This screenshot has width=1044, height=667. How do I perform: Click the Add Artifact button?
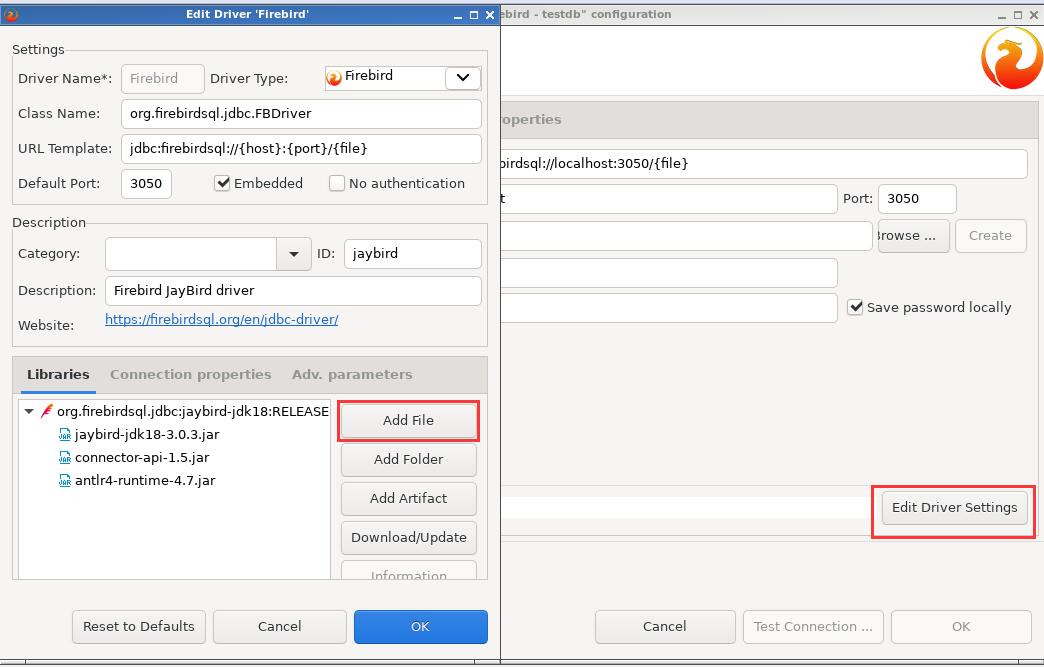(408, 498)
